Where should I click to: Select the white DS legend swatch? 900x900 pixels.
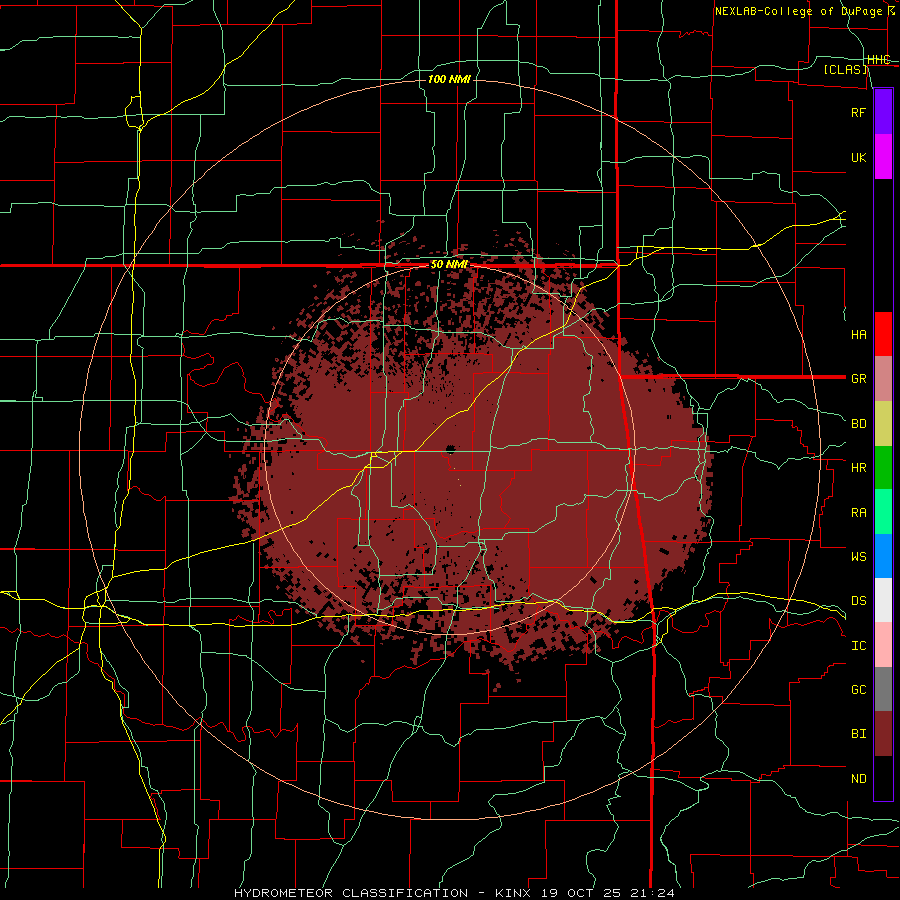pos(883,600)
